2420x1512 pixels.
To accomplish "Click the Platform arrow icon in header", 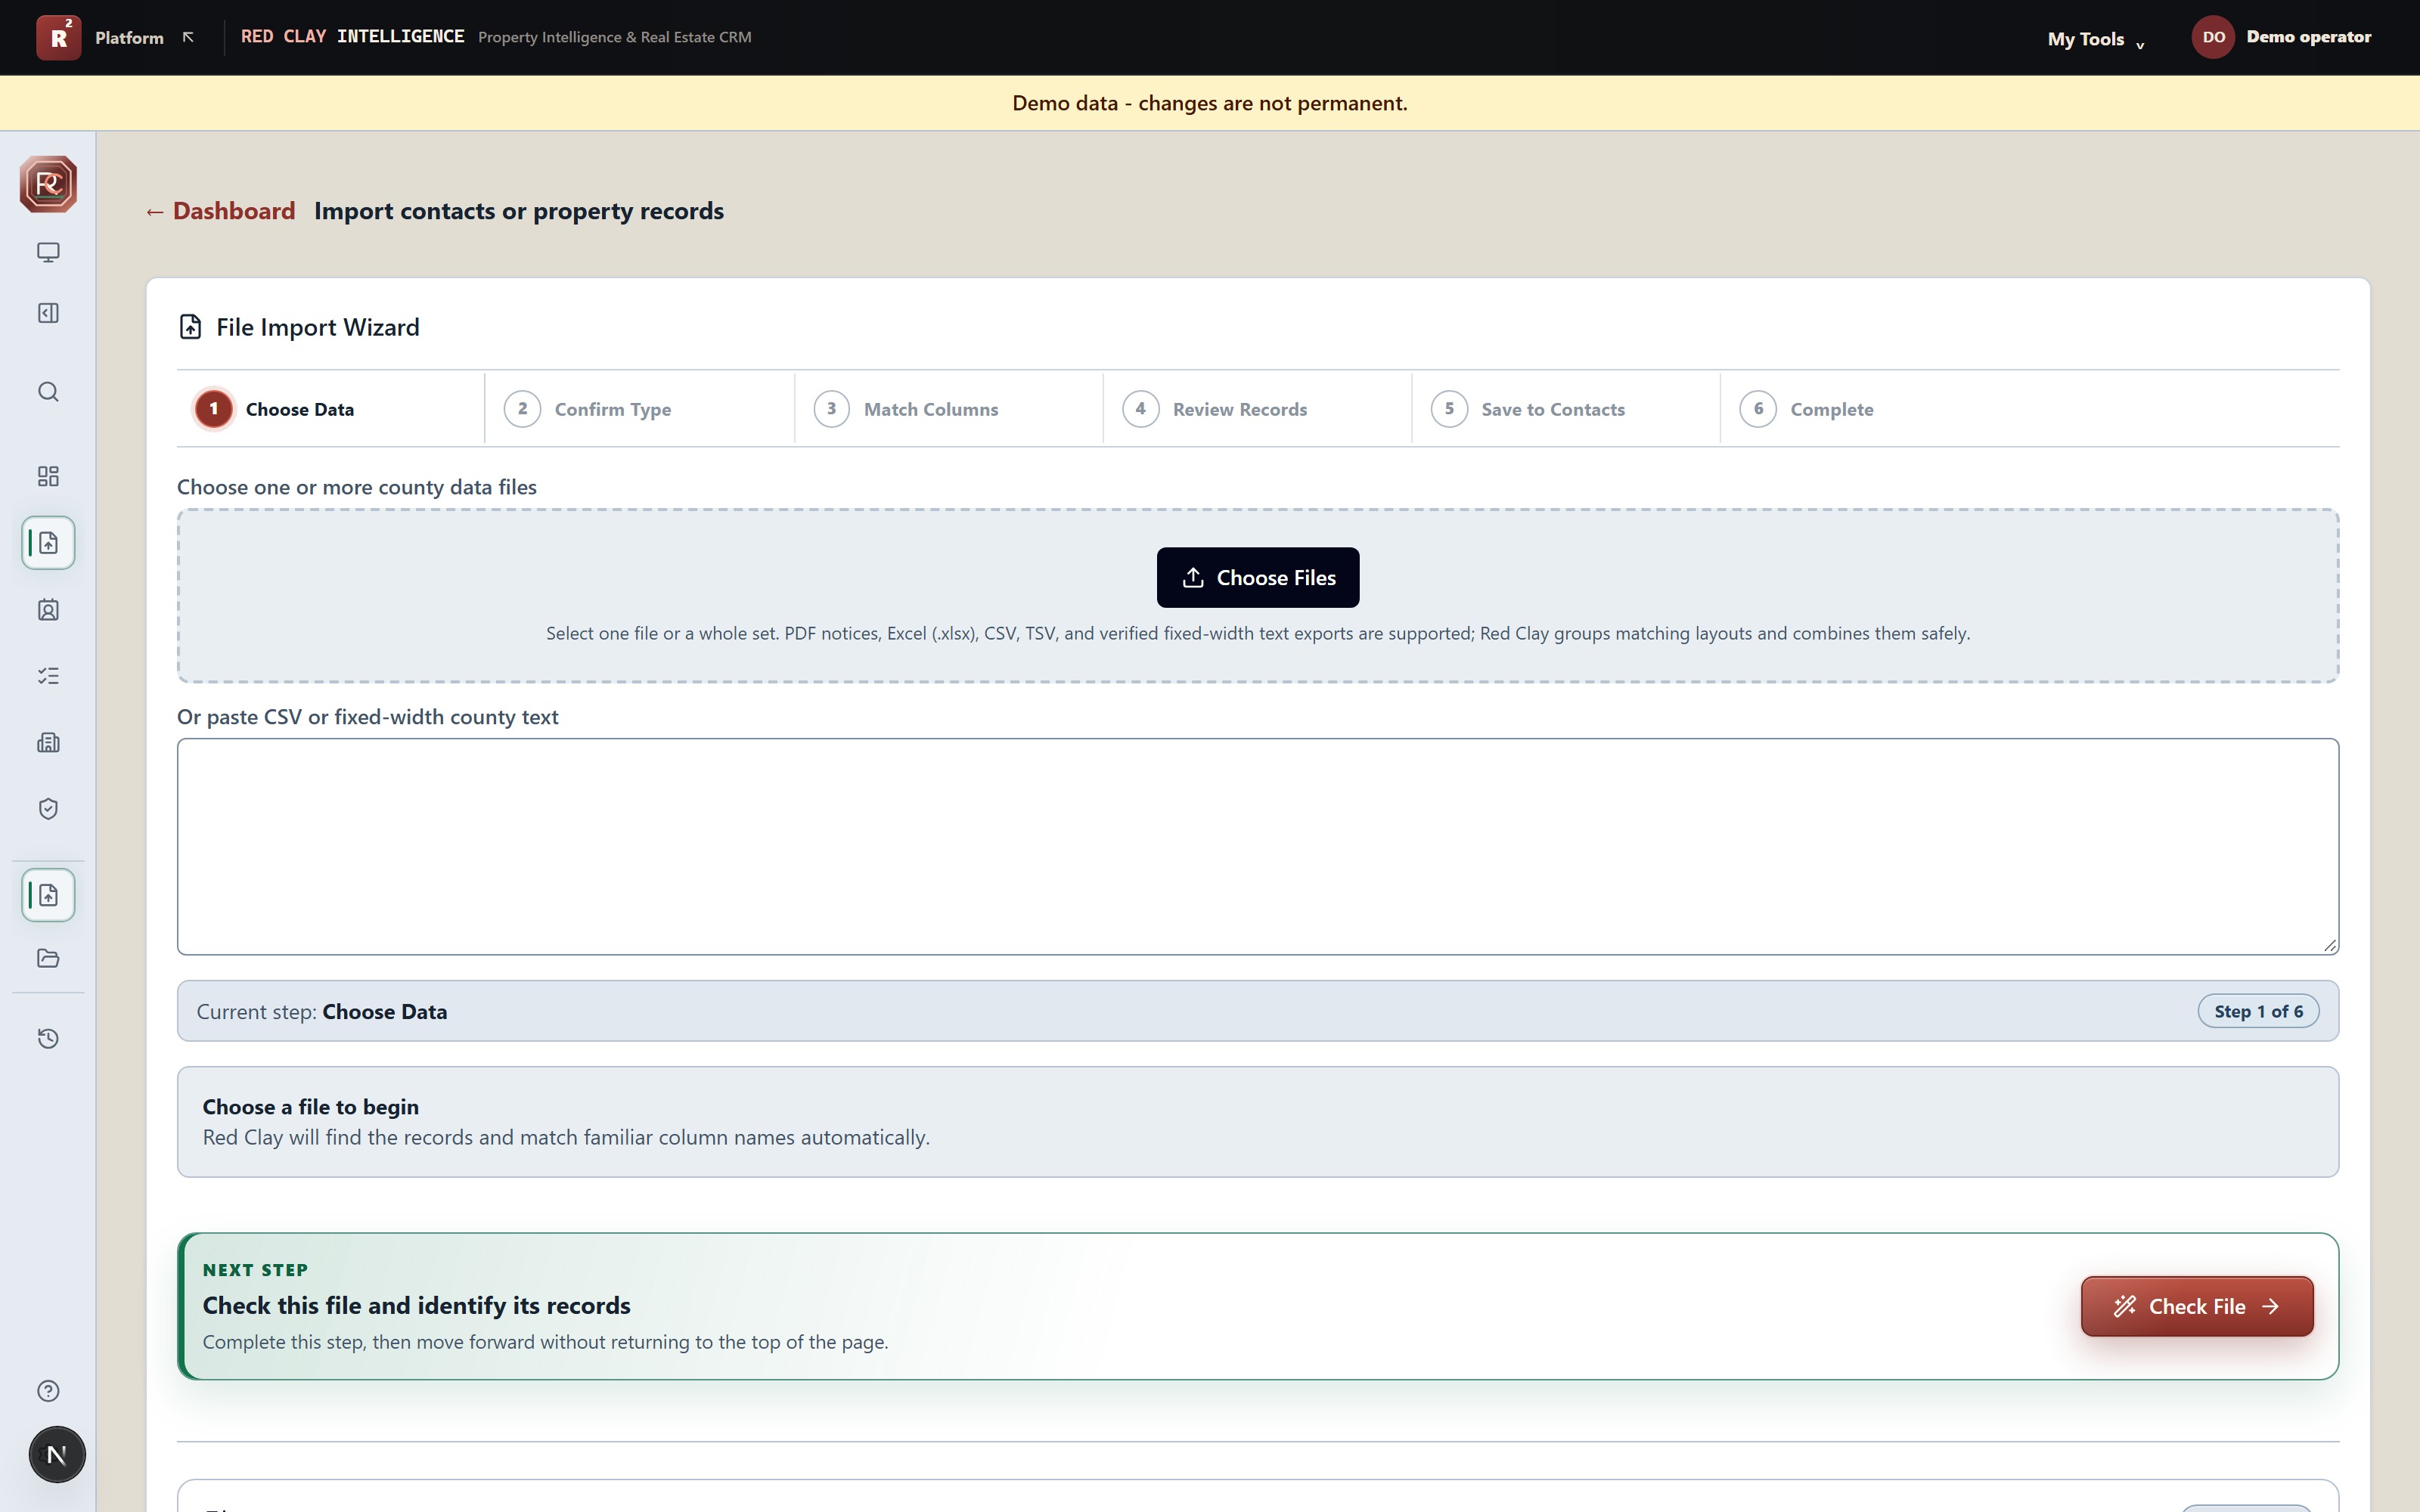I will tap(188, 37).
